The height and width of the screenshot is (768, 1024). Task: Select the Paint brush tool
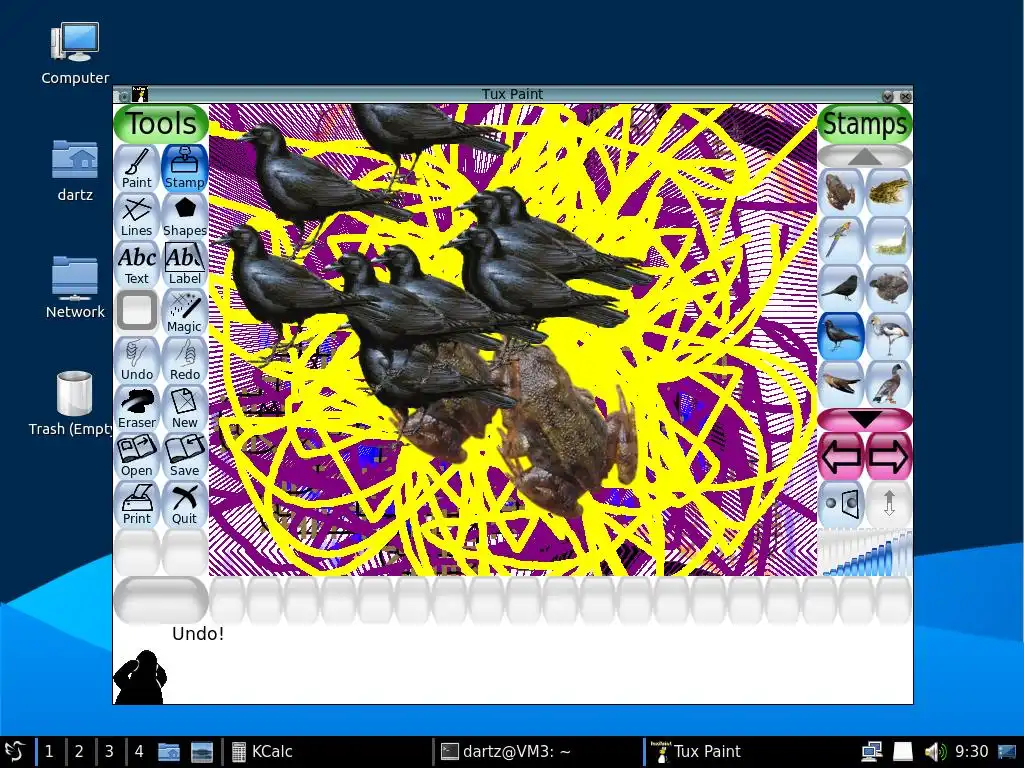(136, 168)
